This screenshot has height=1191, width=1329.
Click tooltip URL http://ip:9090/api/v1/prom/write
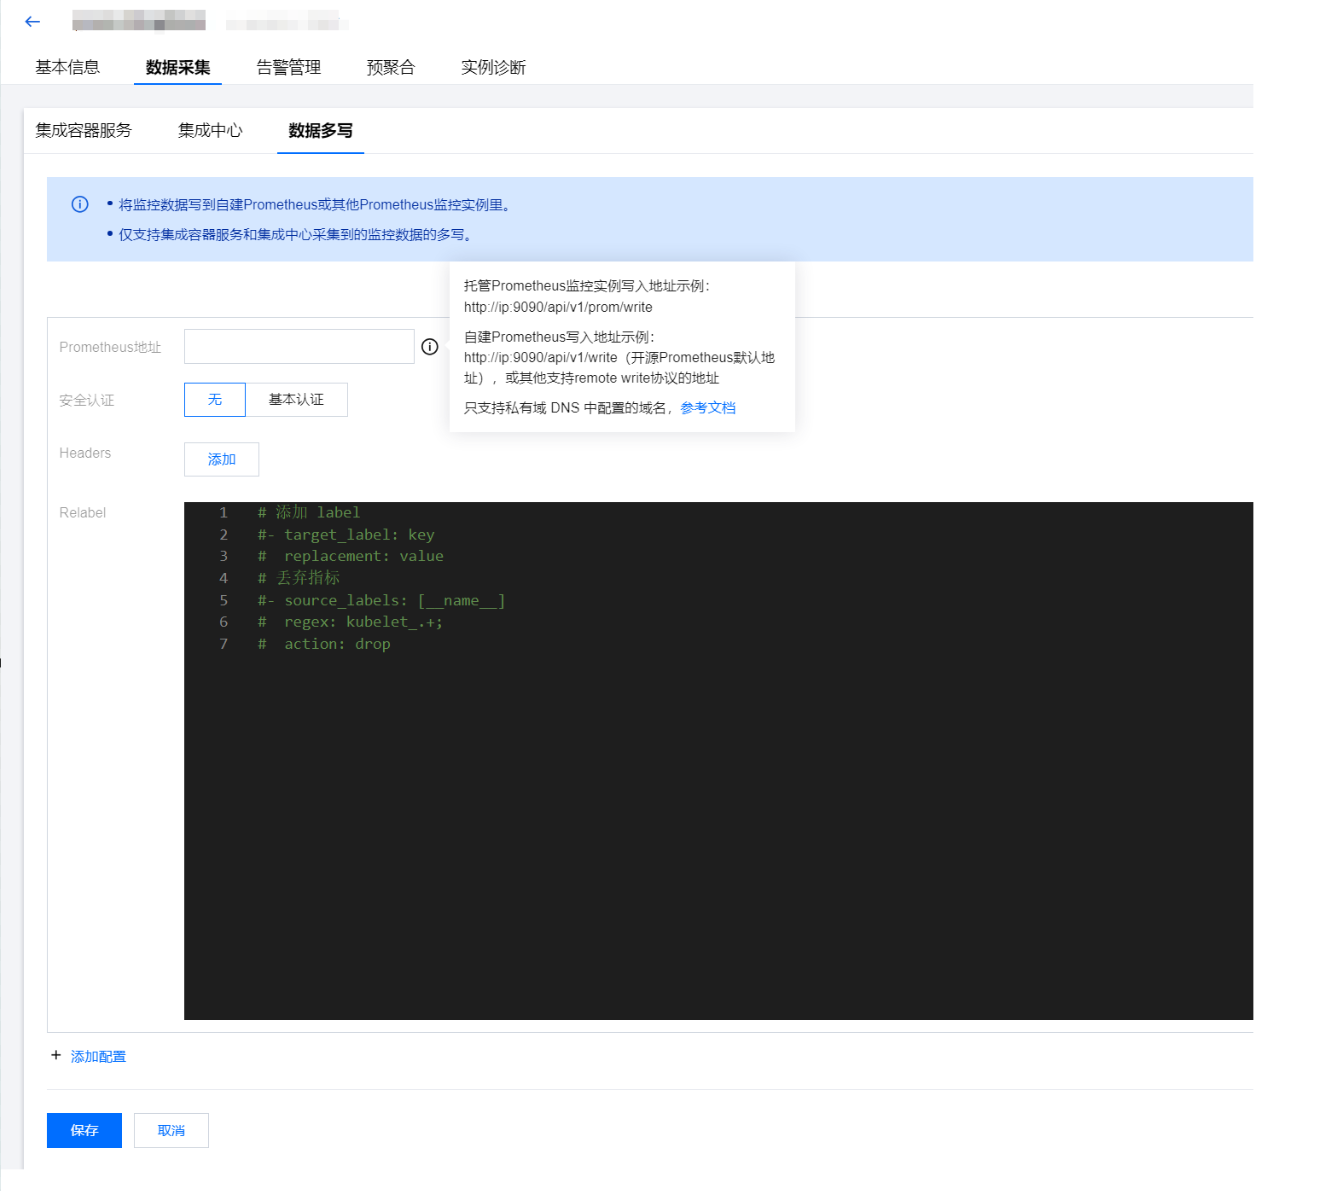(558, 307)
